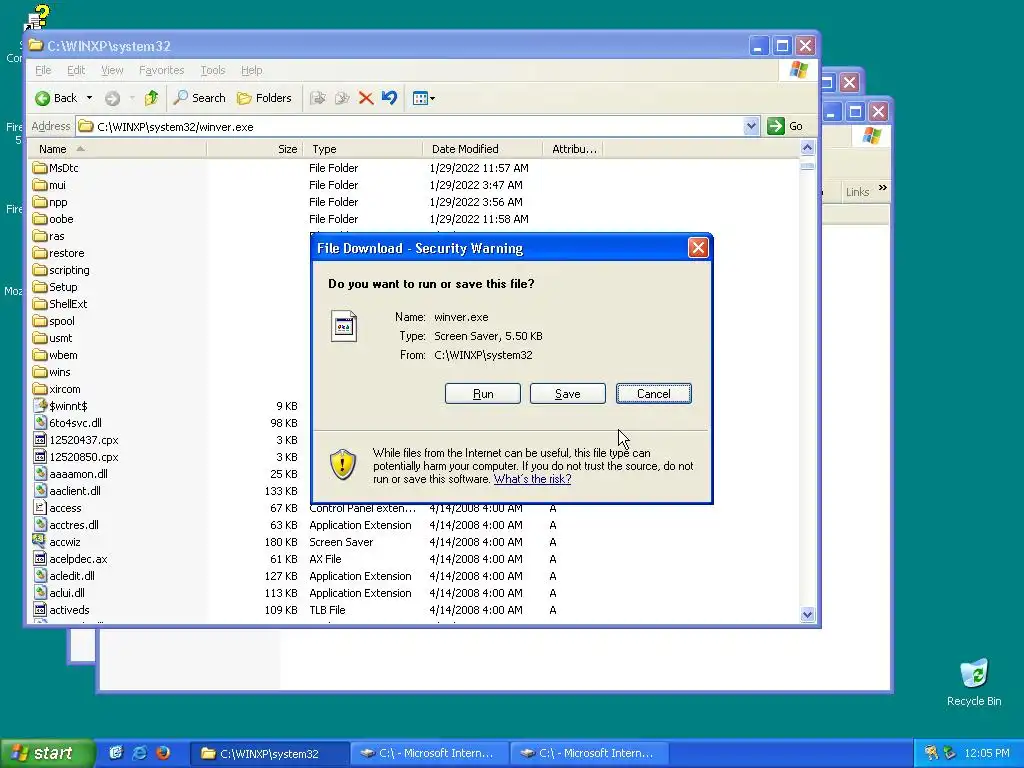
Task: Expand Links chevron in background window
Action: coord(883,188)
